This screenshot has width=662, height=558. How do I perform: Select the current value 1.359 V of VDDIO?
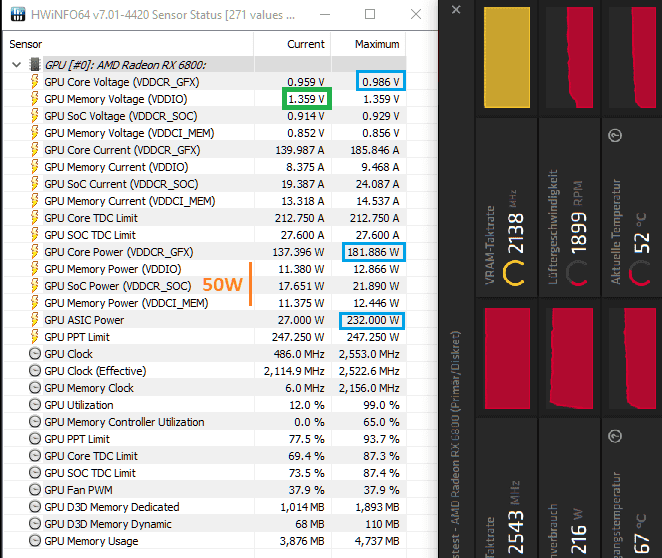click(307, 99)
